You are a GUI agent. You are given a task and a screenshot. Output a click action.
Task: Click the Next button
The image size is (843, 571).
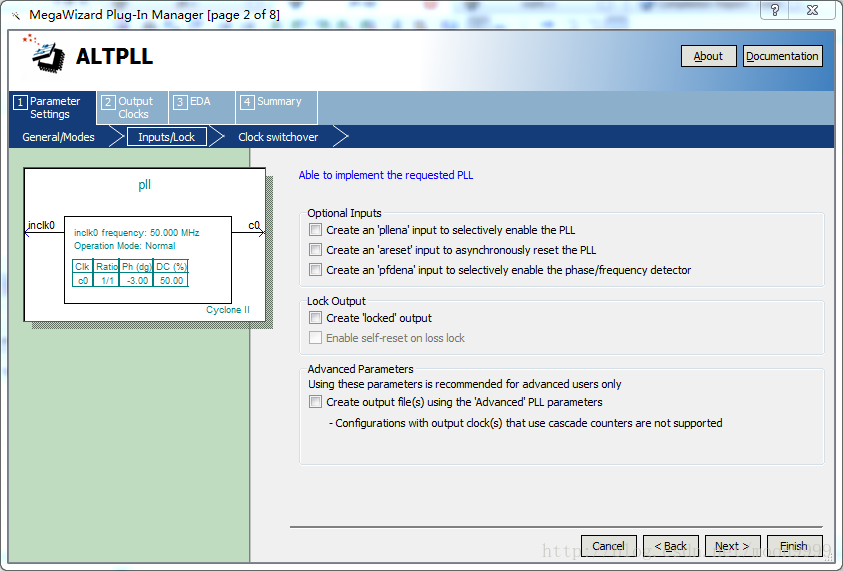click(732, 546)
